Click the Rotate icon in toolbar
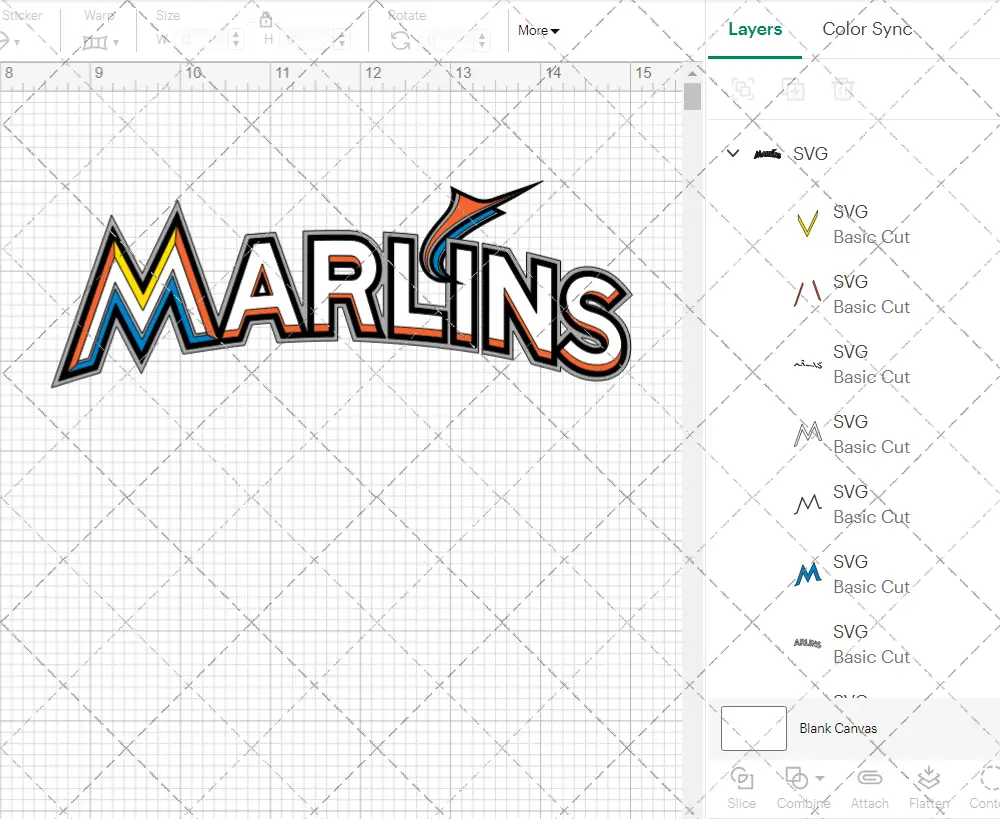Image resolution: width=1000 pixels, height=819 pixels. coord(401,40)
